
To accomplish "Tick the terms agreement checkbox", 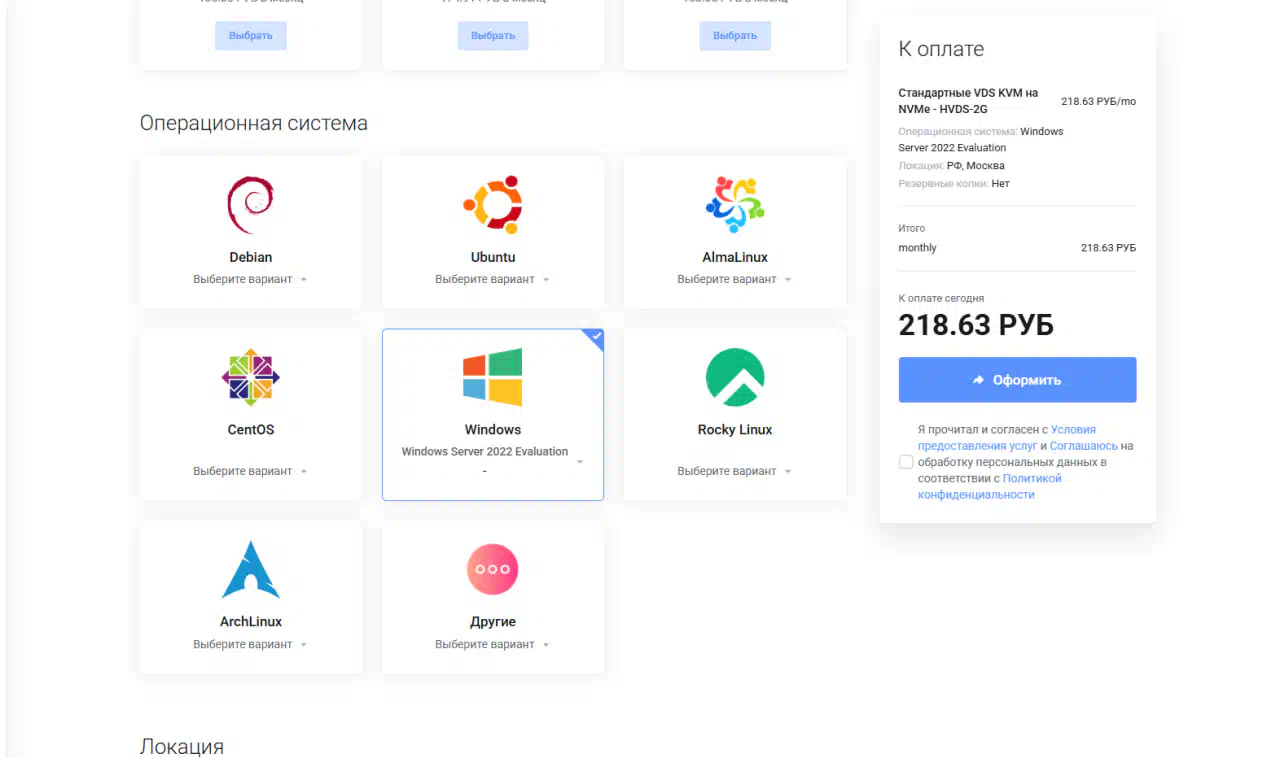I will pyautogui.click(x=906, y=462).
